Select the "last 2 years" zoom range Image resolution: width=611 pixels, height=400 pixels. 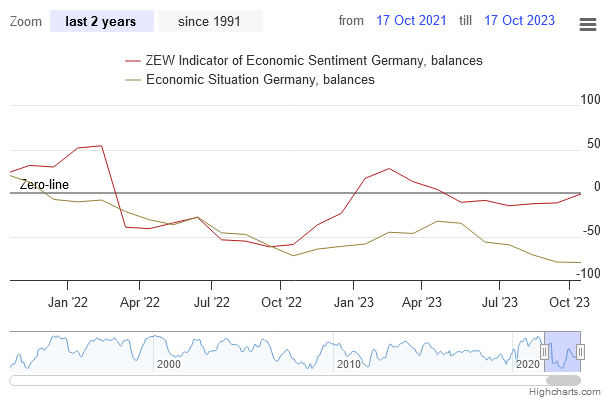coord(101,21)
